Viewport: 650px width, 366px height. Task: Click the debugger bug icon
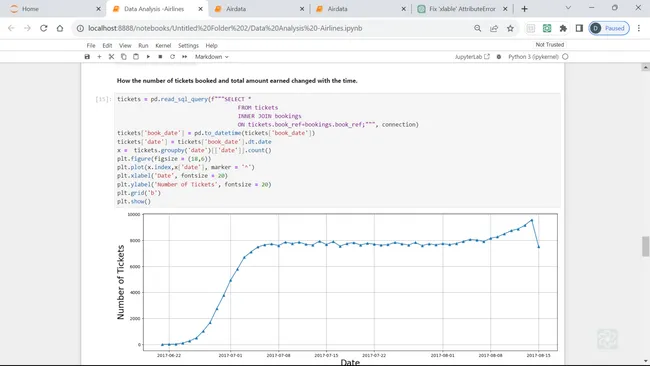click(x=499, y=57)
